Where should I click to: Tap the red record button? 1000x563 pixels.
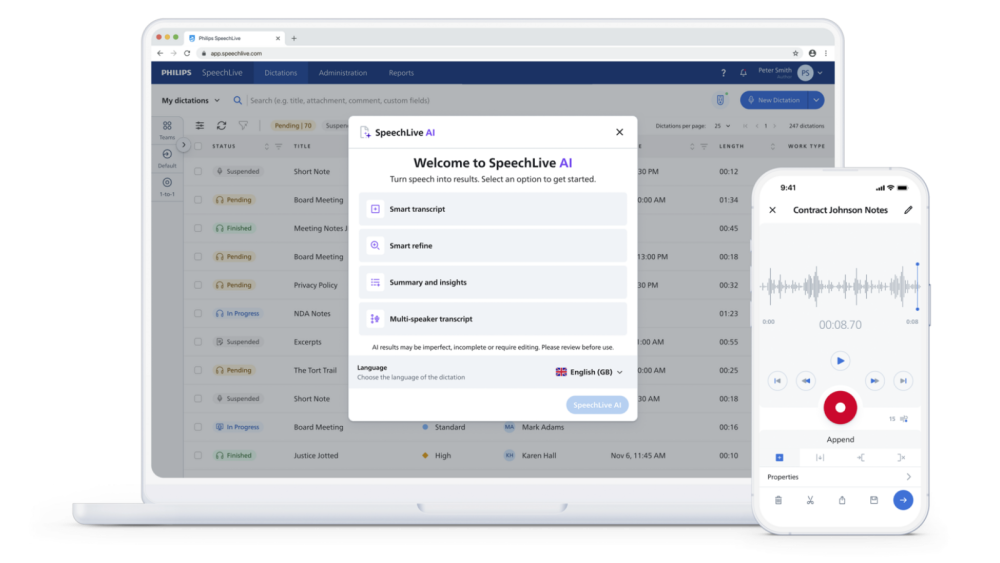(840, 407)
